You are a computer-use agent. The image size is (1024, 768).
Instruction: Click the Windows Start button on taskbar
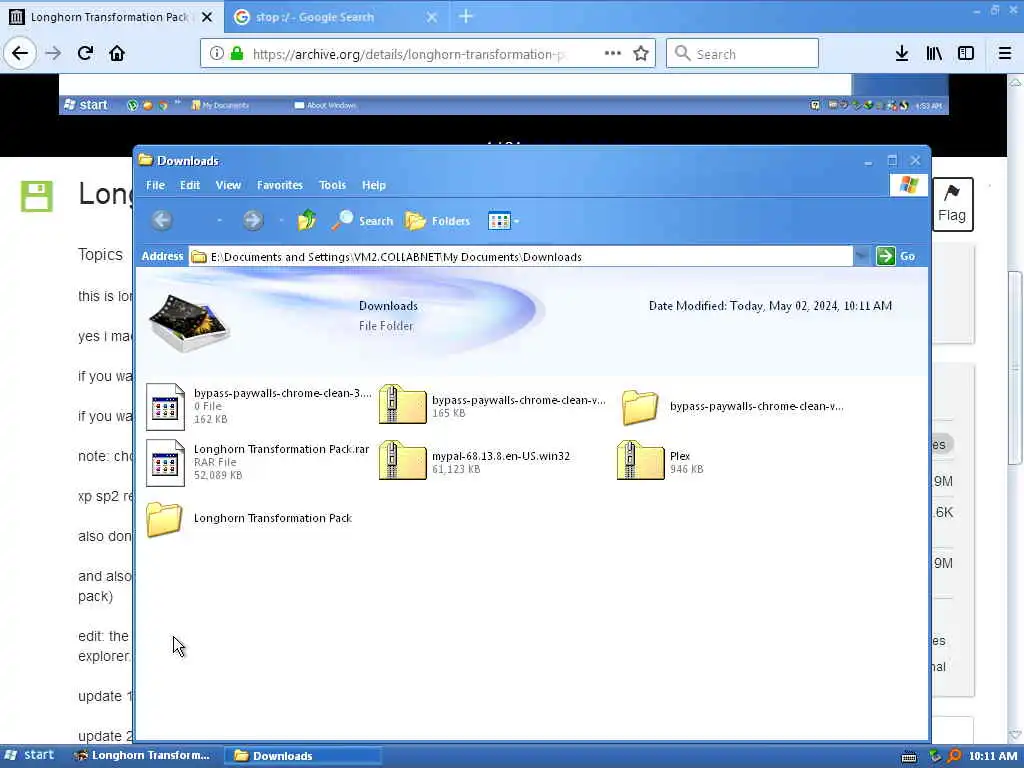click(29, 756)
